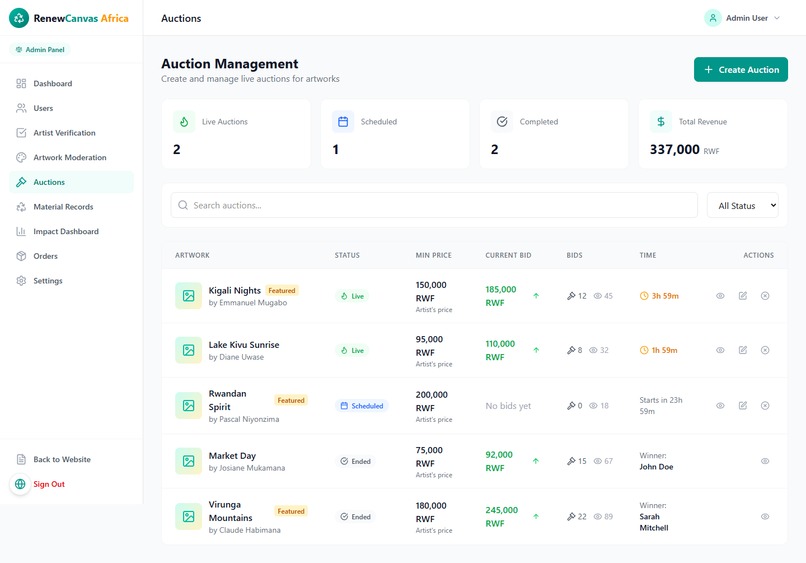Image resolution: width=806 pixels, height=563 pixels.
Task: Click the Ended status of Virunga Mountains
Action: click(355, 517)
